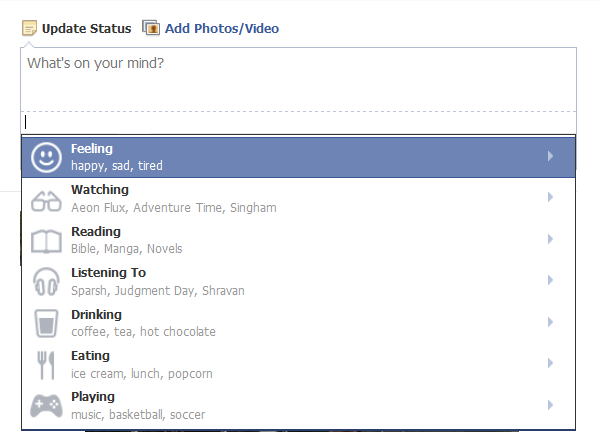
Task: Click the Reading open book icon
Action: point(46,242)
